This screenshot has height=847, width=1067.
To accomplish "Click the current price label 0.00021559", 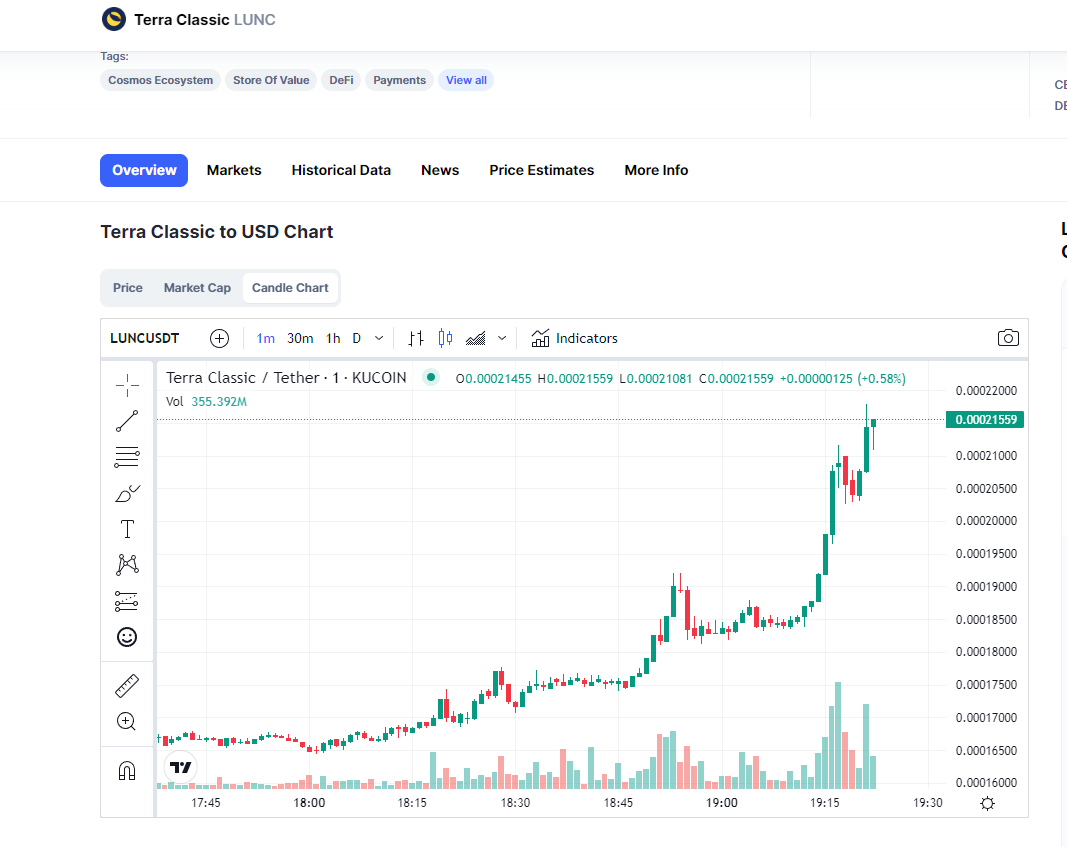I will tap(985, 420).
